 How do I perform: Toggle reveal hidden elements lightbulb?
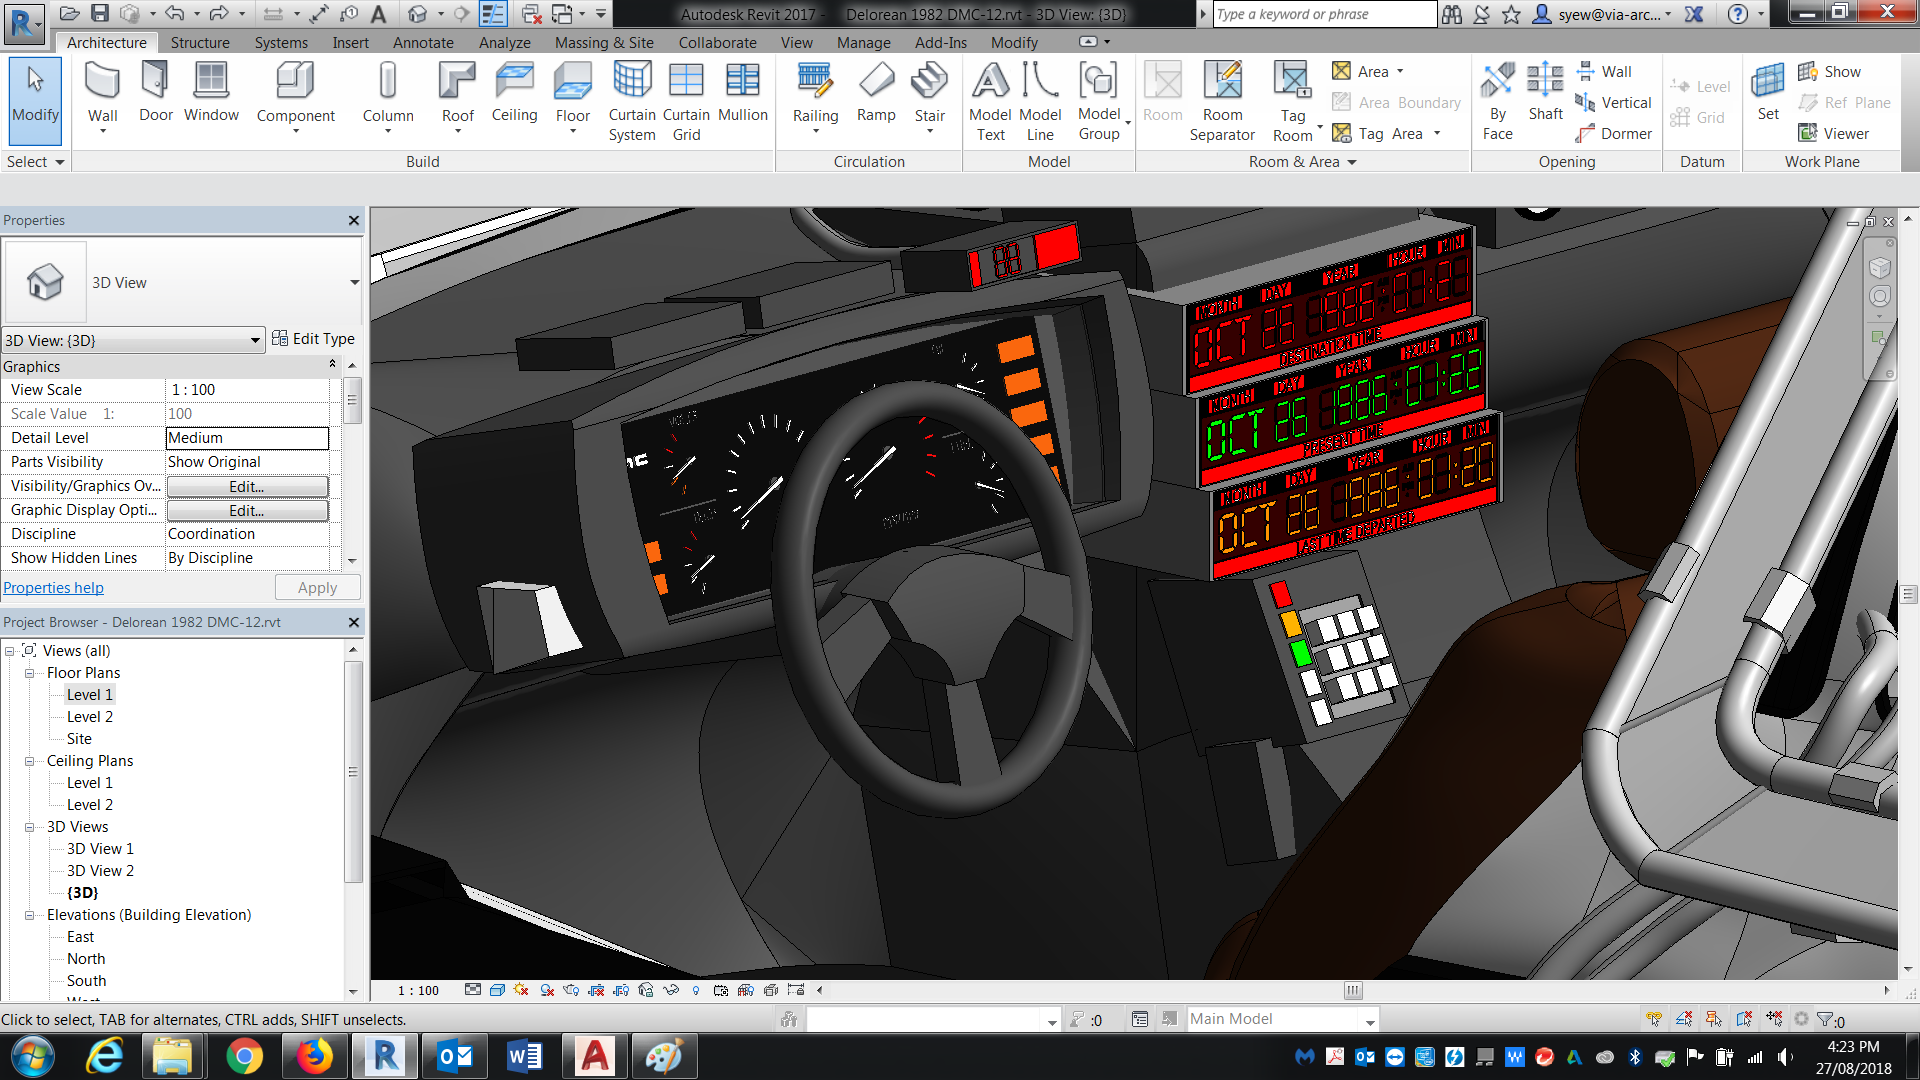pos(696,990)
